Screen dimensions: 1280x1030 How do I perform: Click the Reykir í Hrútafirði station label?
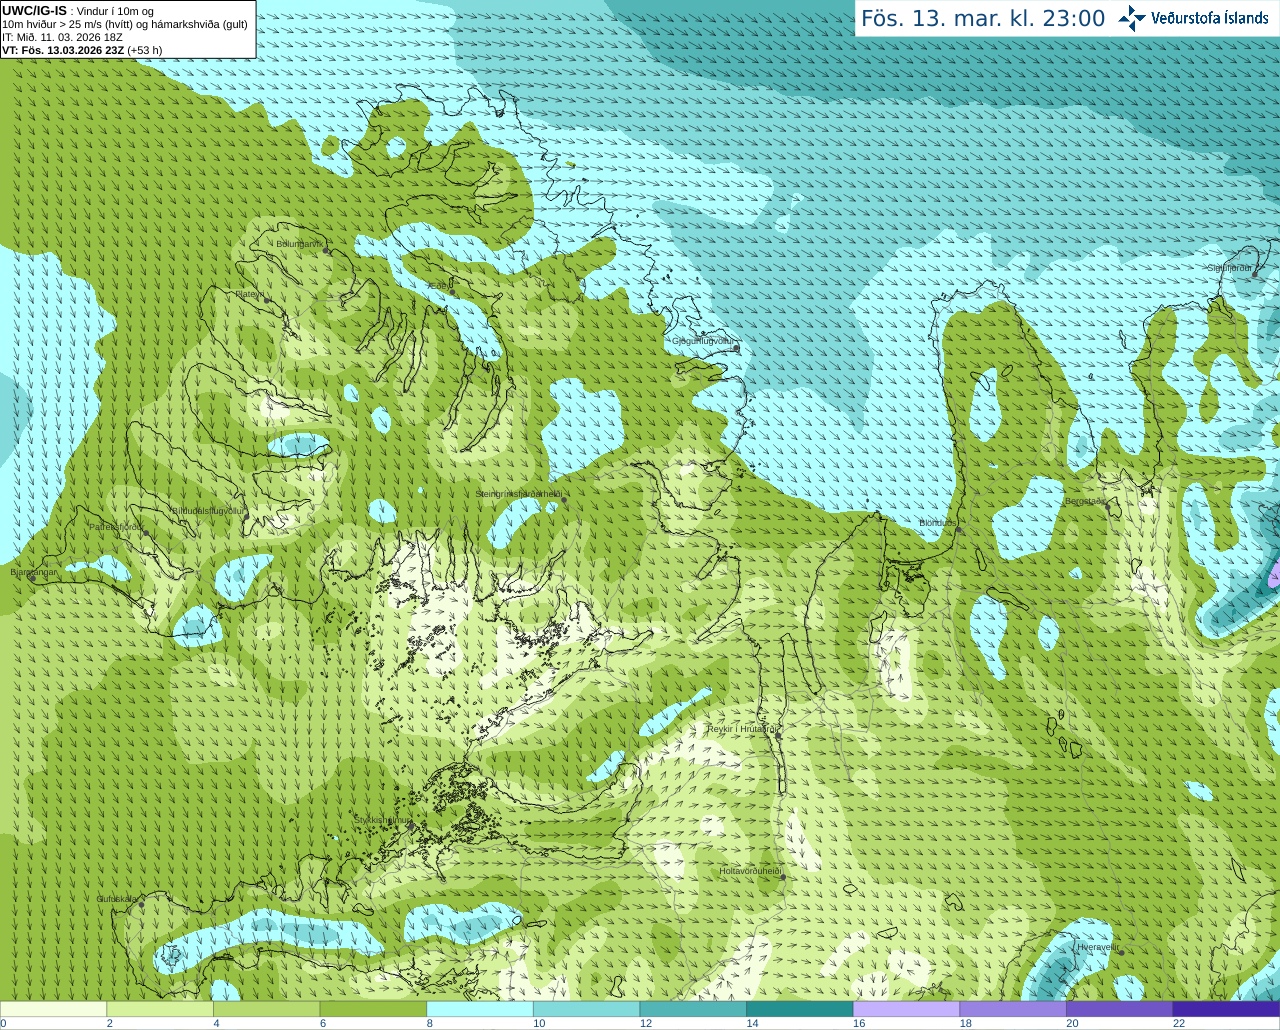pyautogui.click(x=743, y=729)
